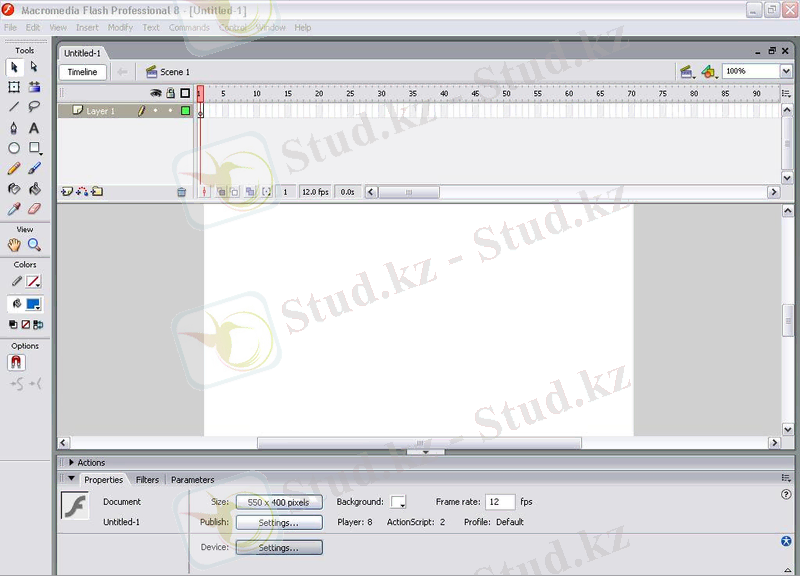
Task: Toggle Layer 1 green outline square
Action: point(185,111)
